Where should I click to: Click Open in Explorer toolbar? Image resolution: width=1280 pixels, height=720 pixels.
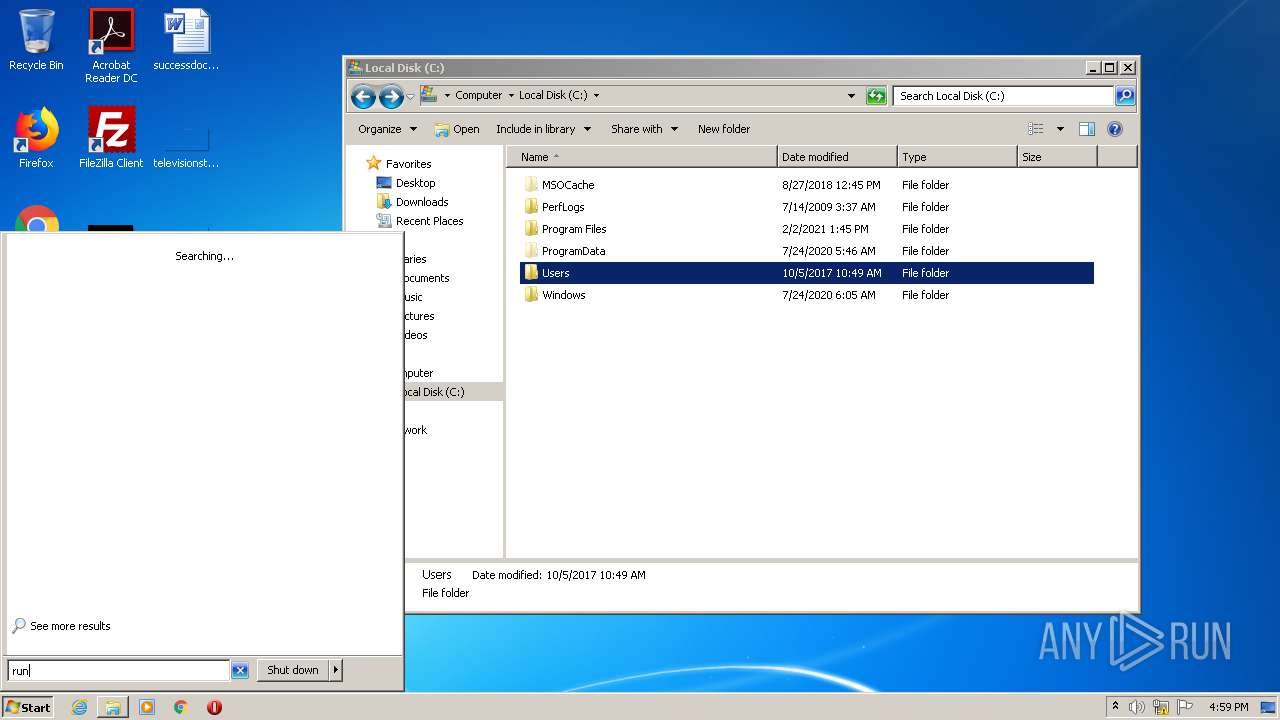tap(457, 129)
